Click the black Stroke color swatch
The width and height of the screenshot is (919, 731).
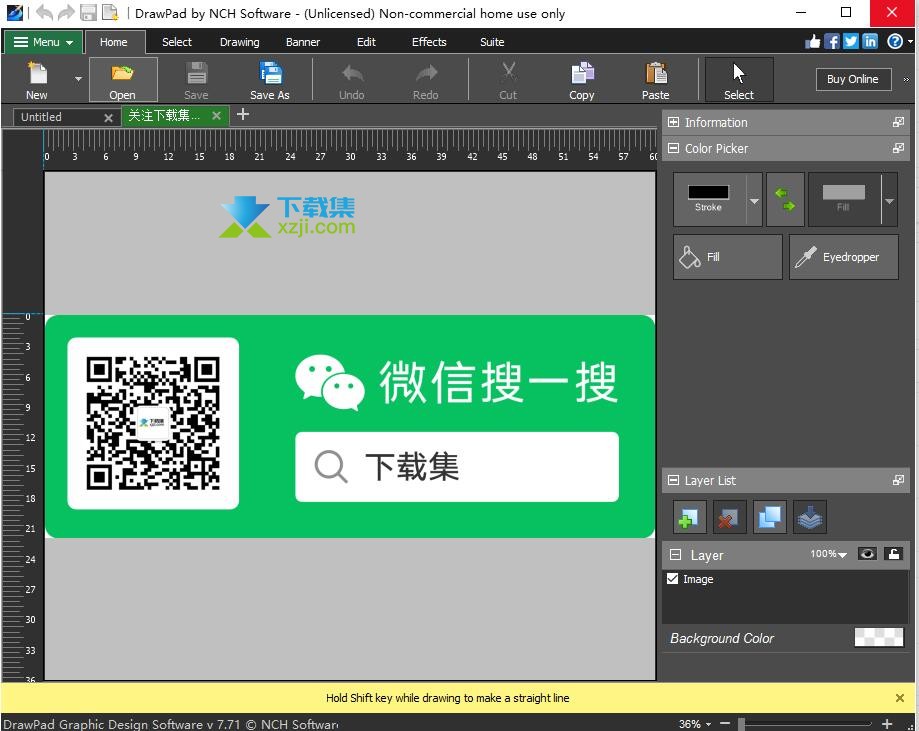click(709, 192)
